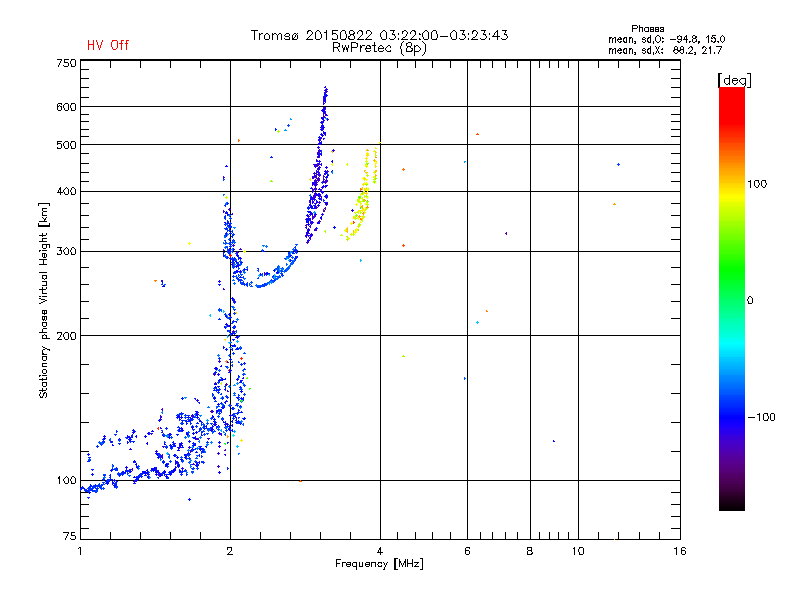Viewport: 800px width, 600px height.
Task: Click the y-axis label 'Stationary phase Virtual Height [km]'
Action: [x=44, y=300]
